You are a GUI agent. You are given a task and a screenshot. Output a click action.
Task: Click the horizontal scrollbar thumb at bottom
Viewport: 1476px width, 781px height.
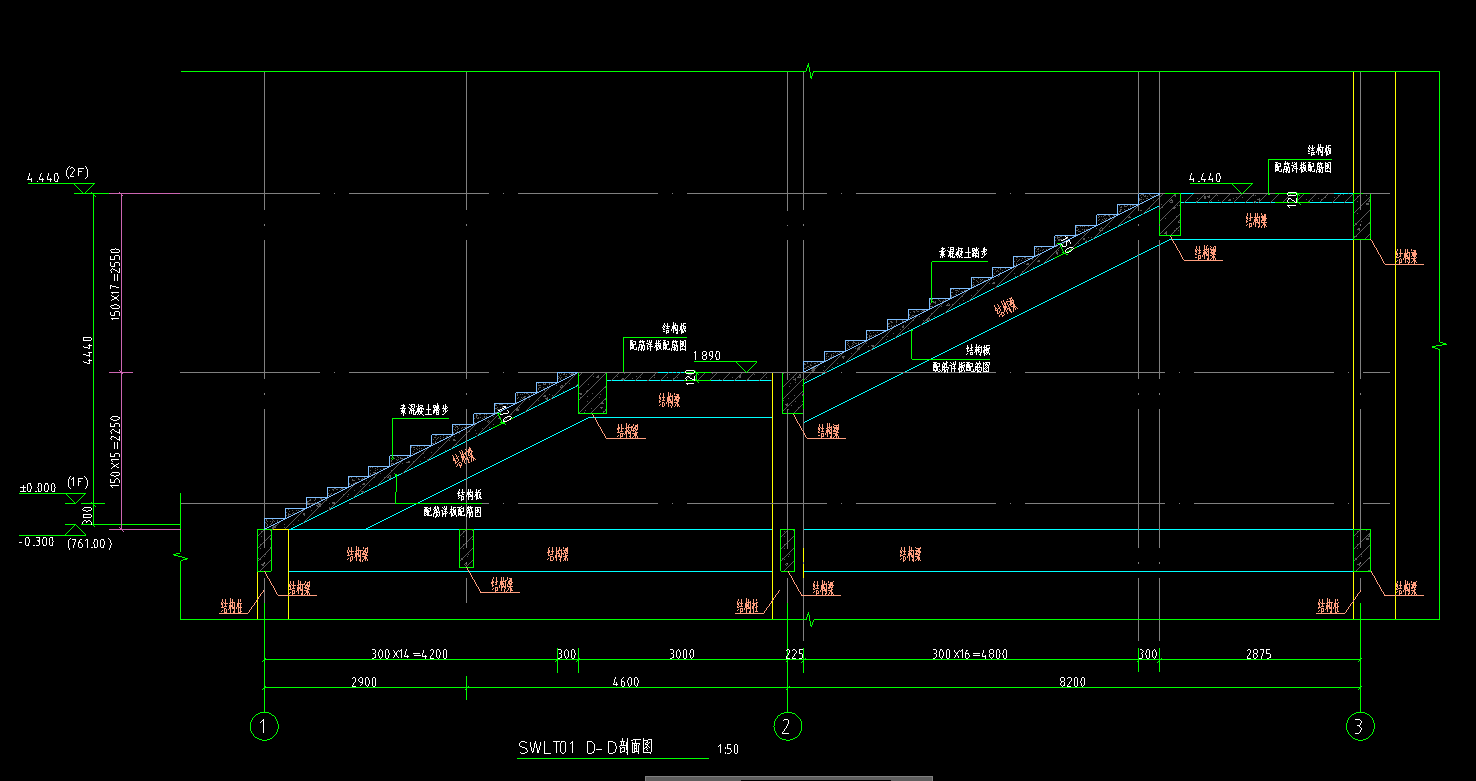coord(789,777)
